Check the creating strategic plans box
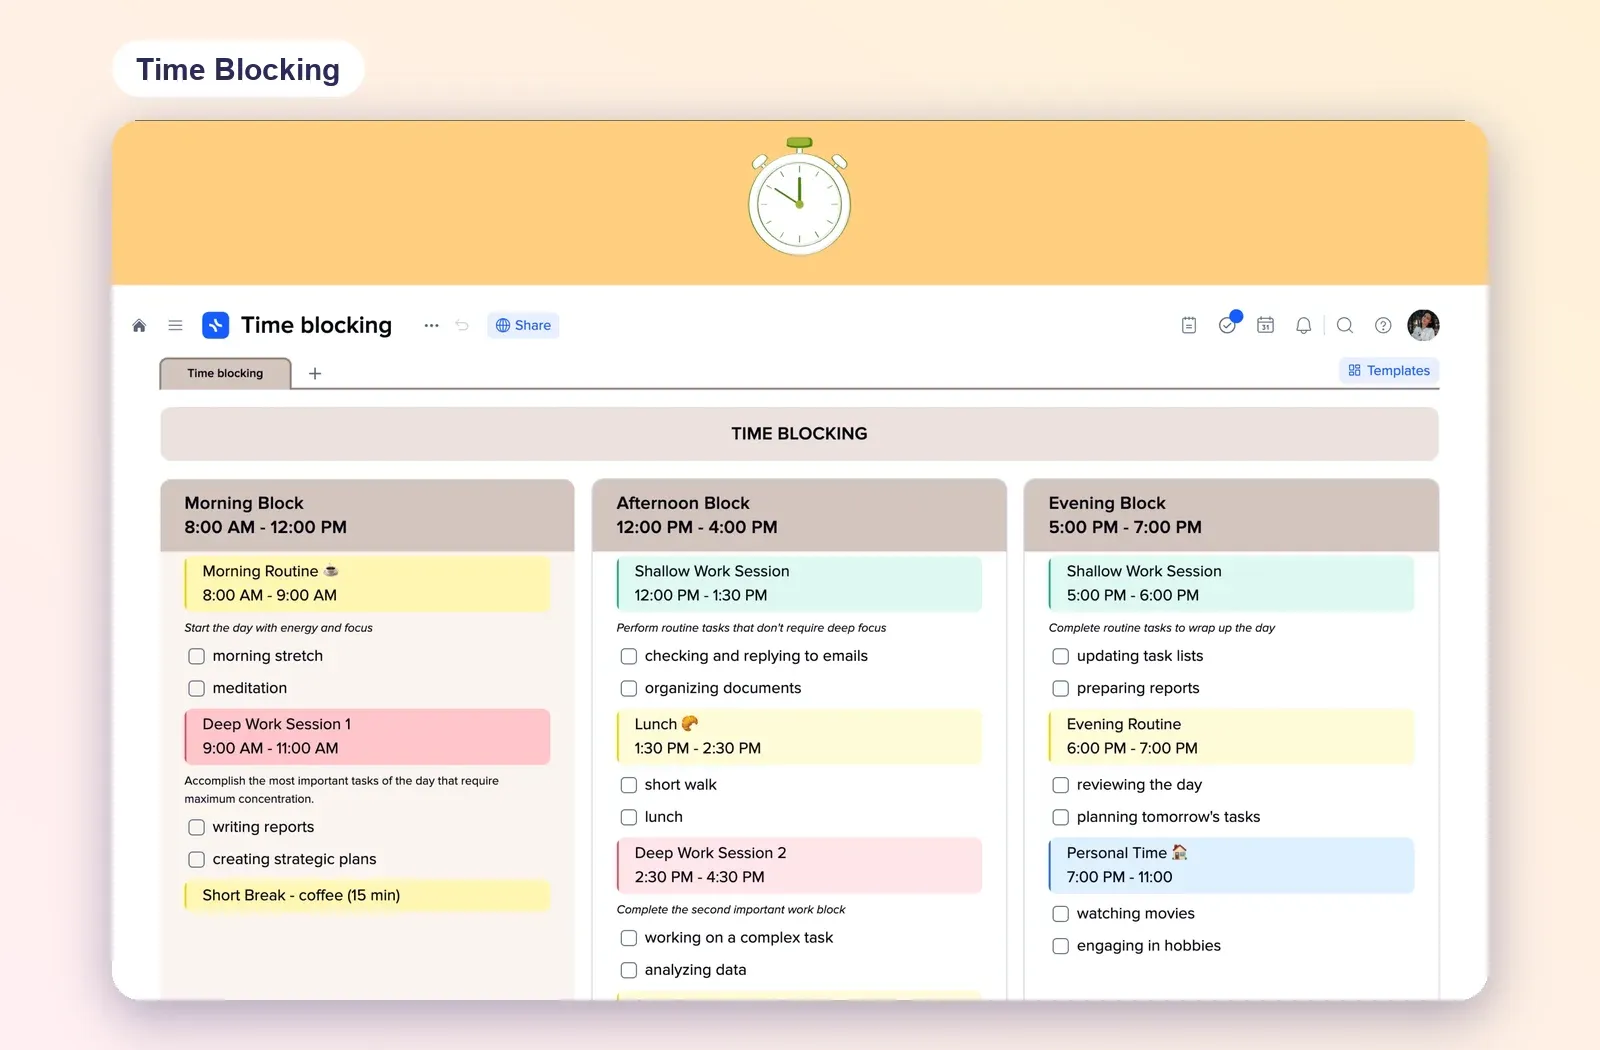This screenshot has width=1600, height=1050. (x=197, y=859)
